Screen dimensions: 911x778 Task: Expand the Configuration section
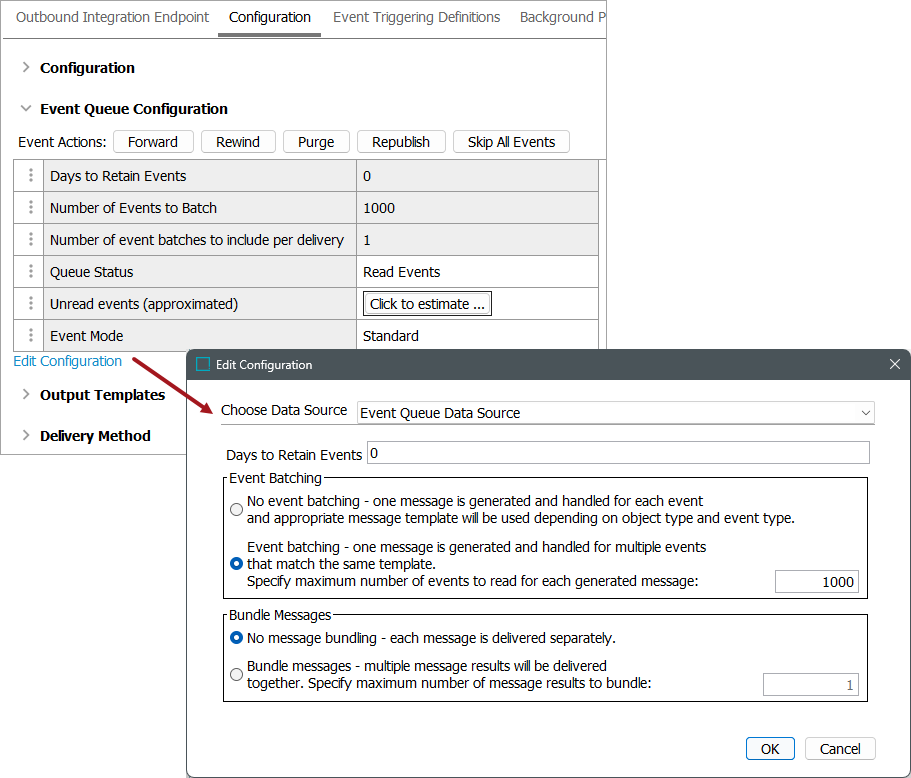(26, 68)
